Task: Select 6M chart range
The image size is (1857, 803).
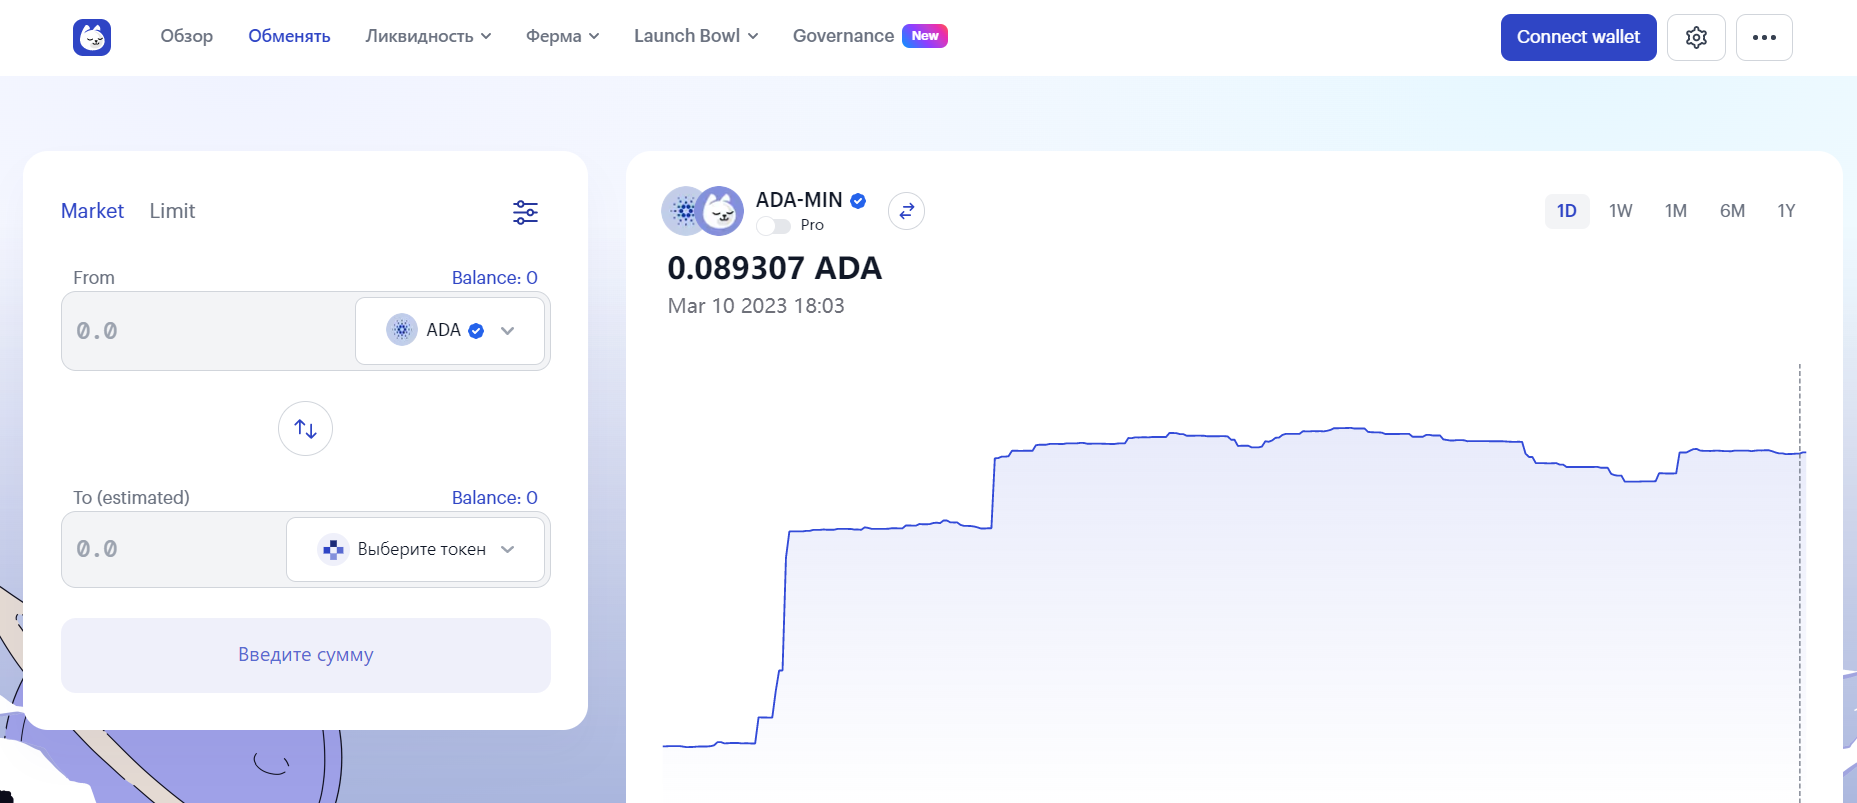Action: point(1732,211)
